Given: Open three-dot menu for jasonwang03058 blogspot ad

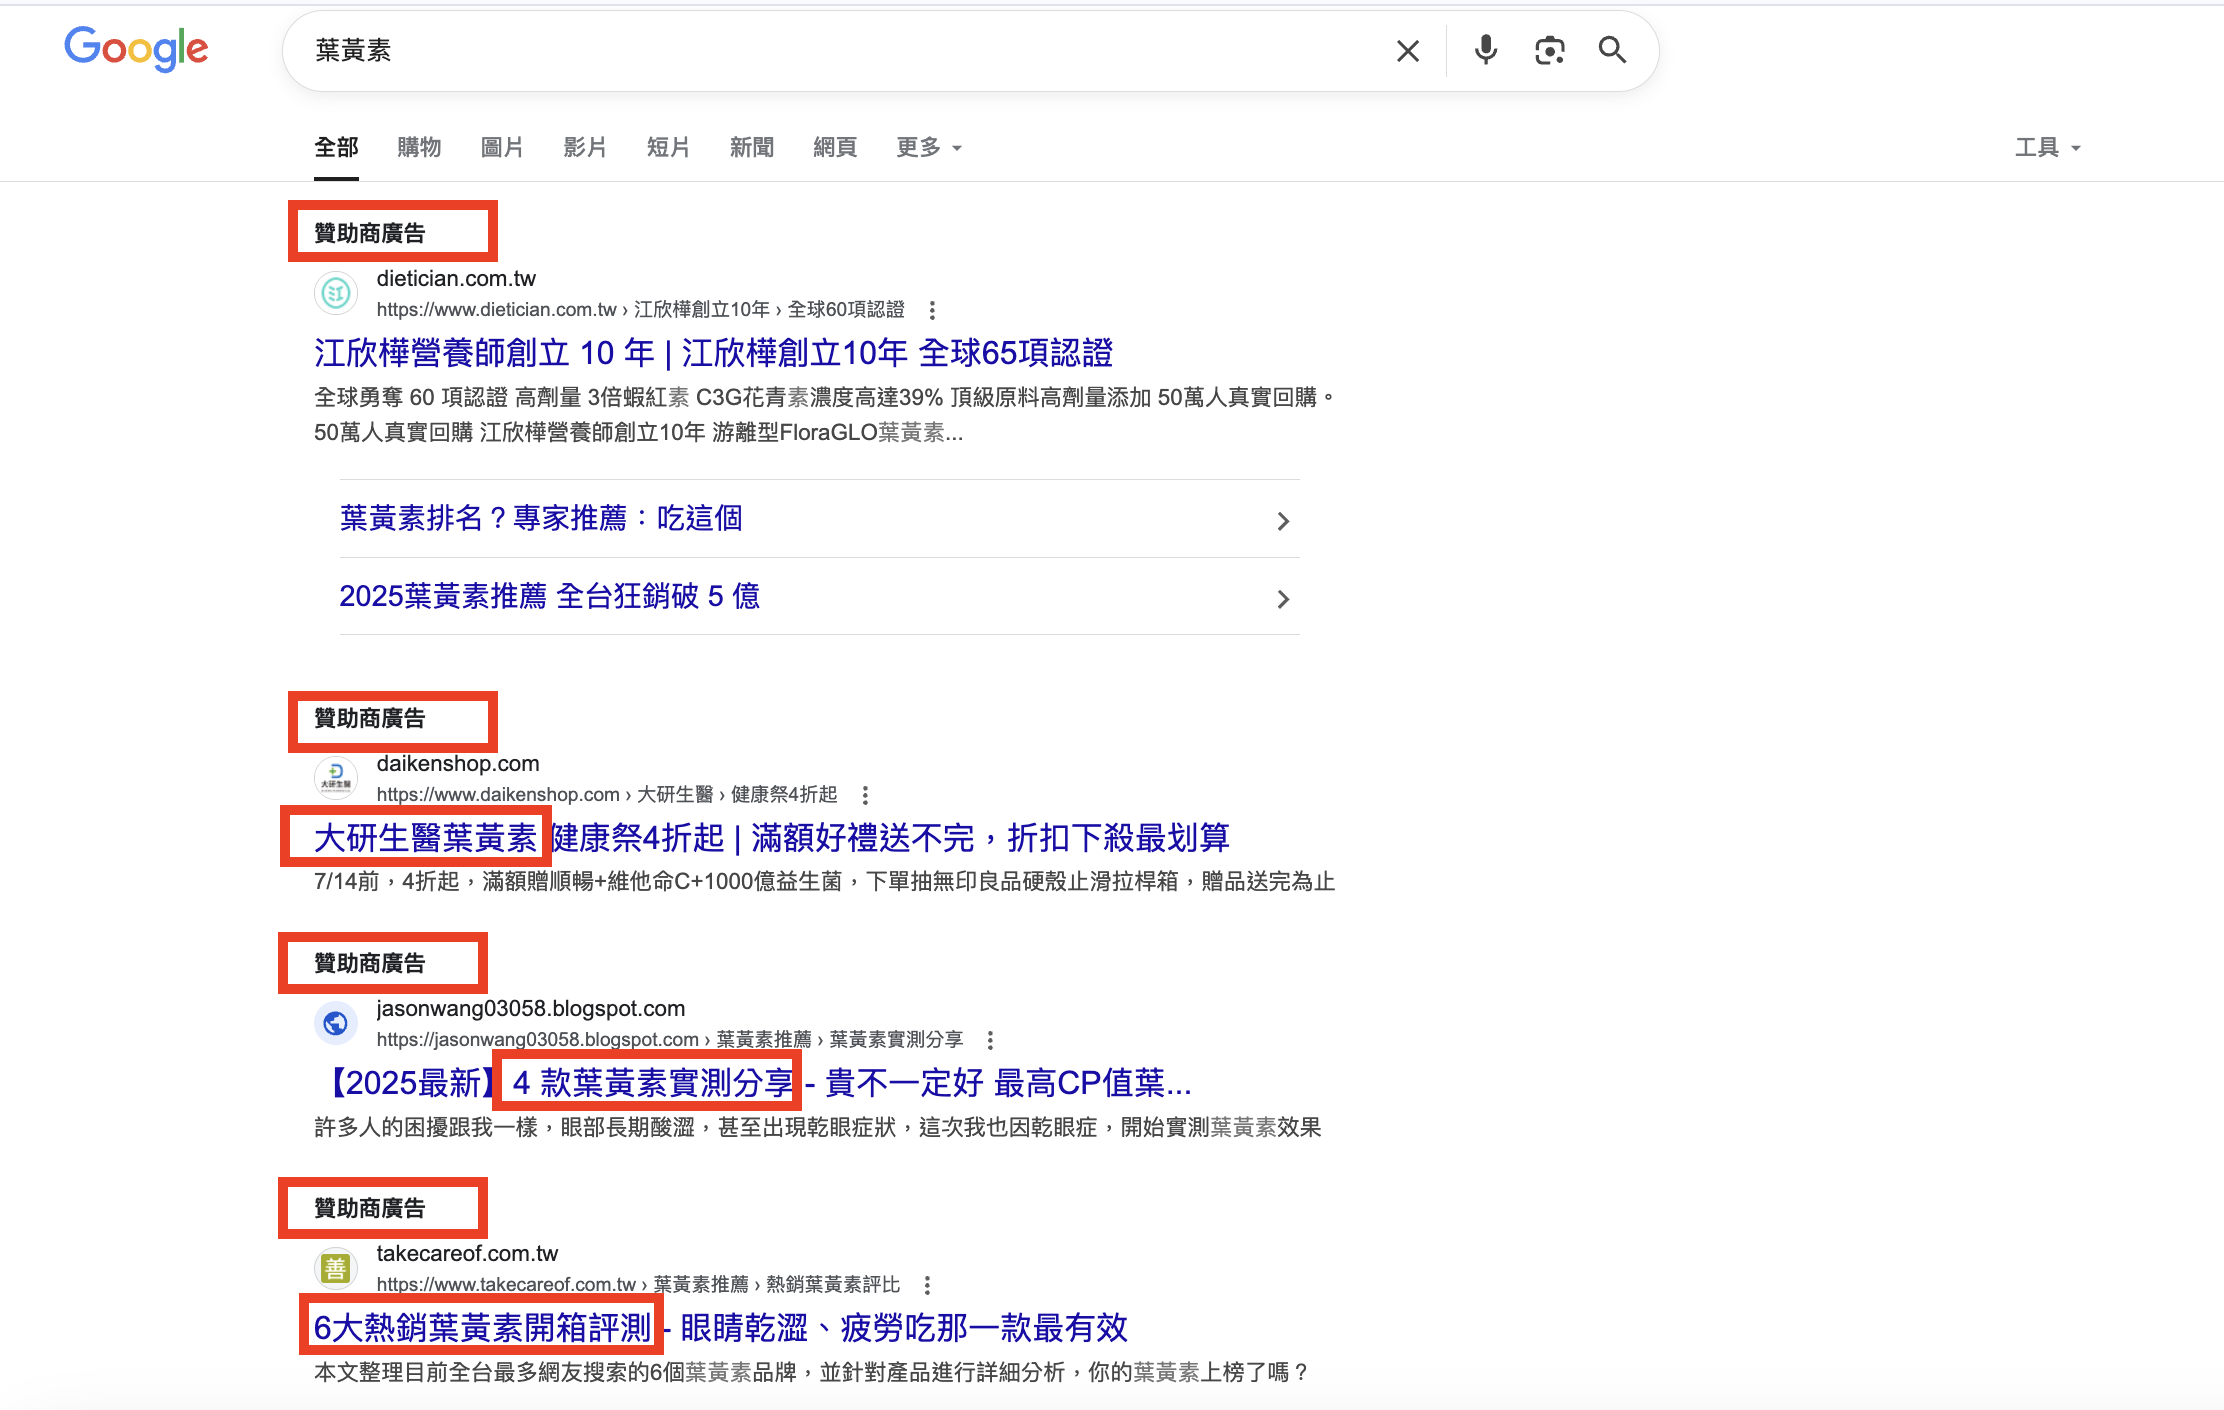Looking at the screenshot, I should point(990,1040).
